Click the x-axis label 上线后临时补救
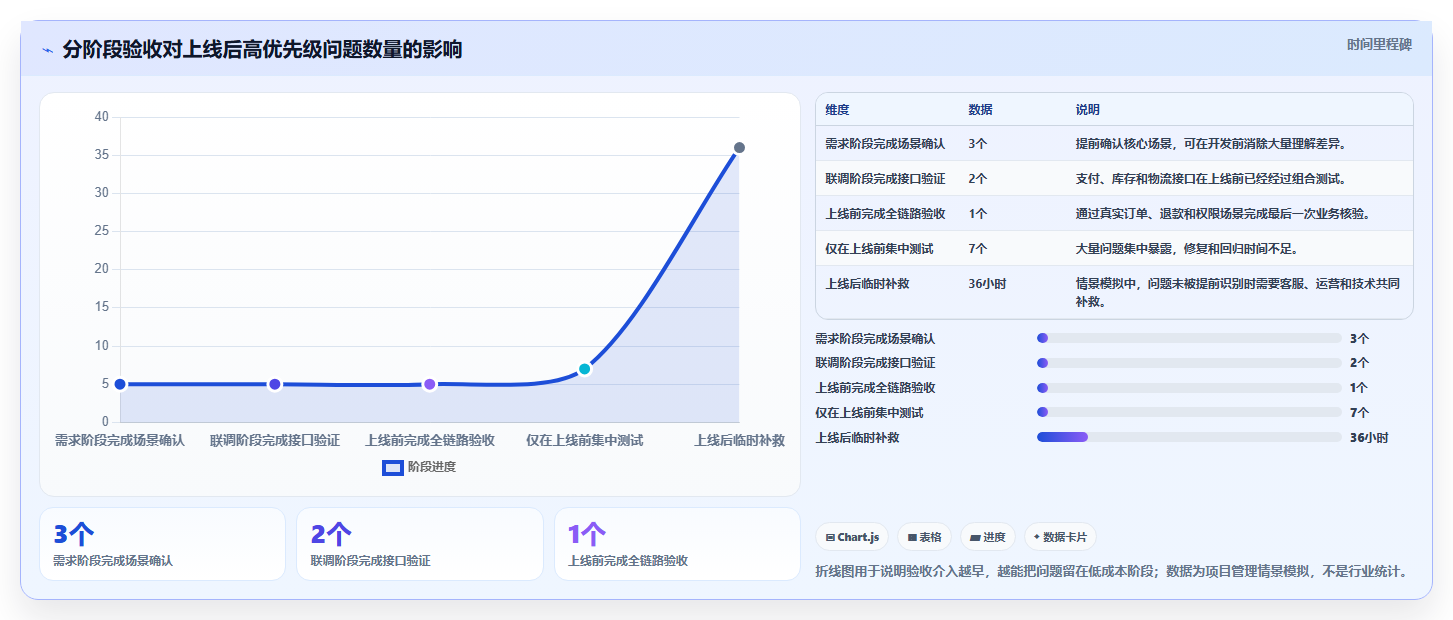The width and height of the screenshot is (1453, 620). pos(740,441)
